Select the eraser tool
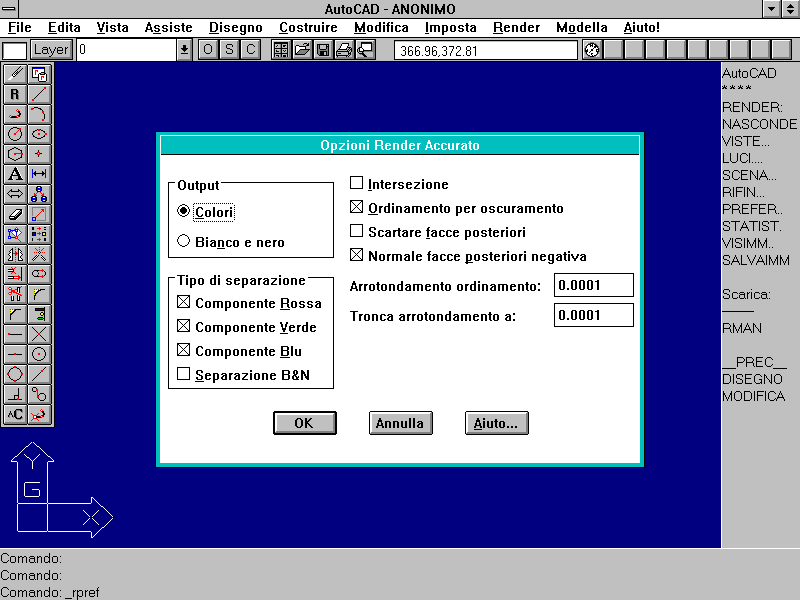800x600 pixels. [x=15, y=214]
